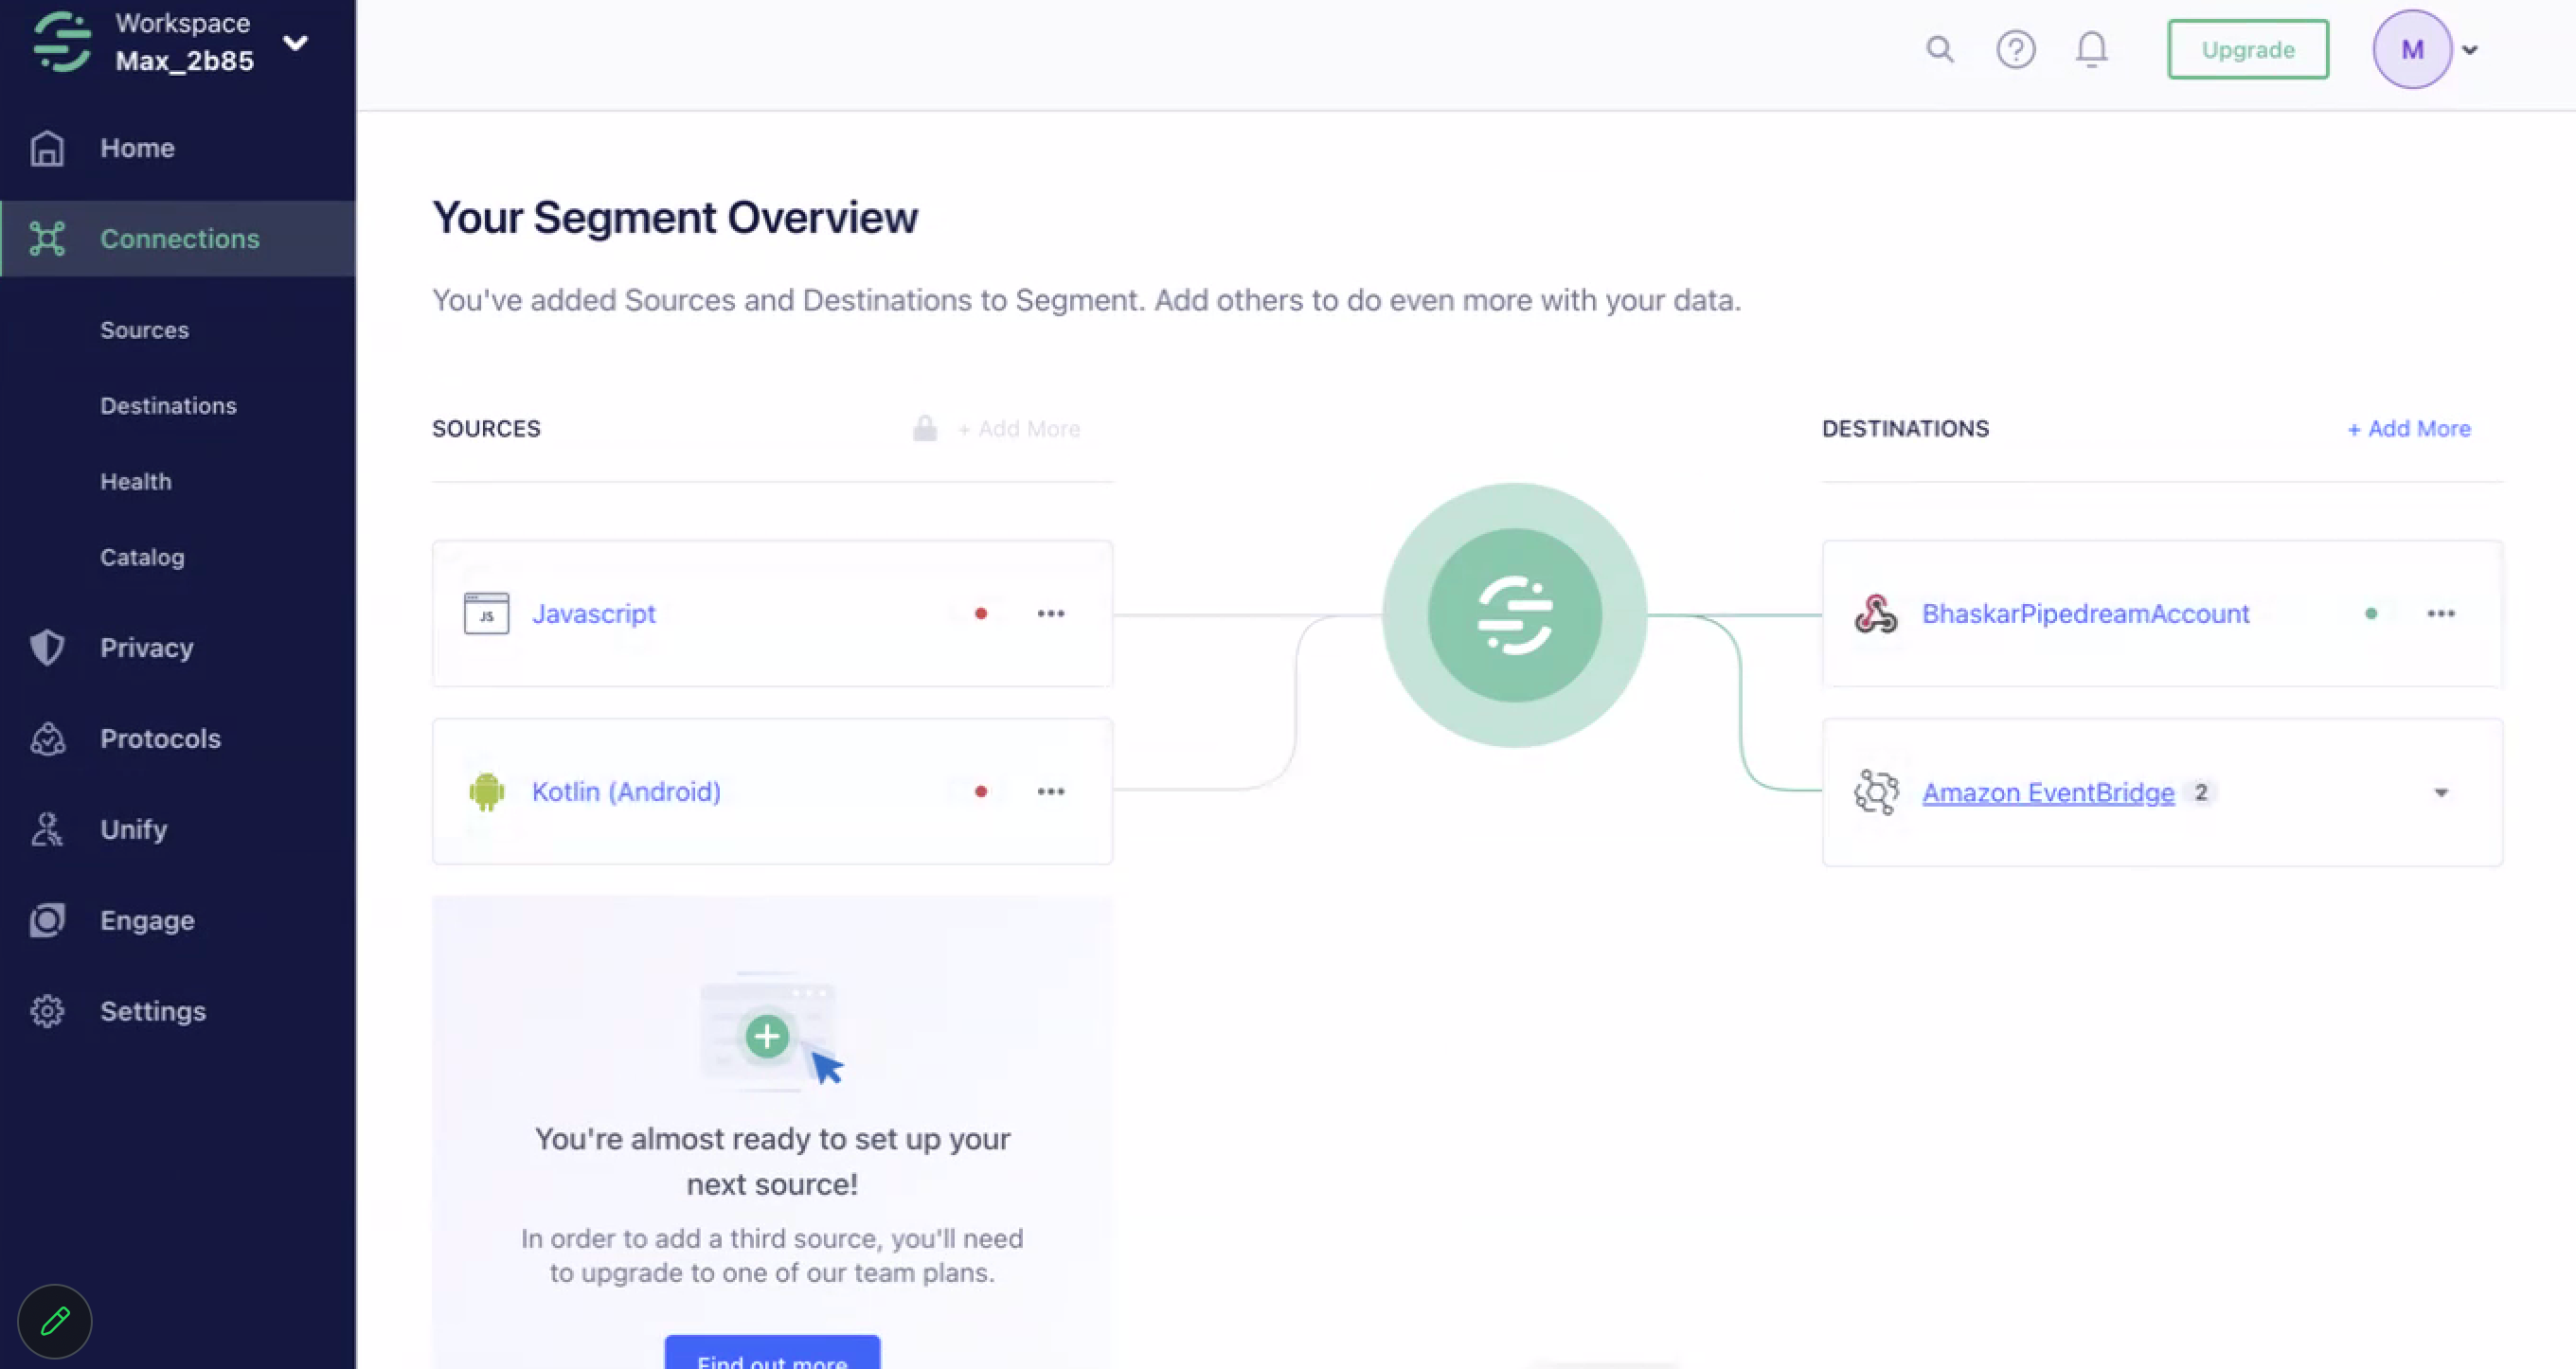The width and height of the screenshot is (2576, 1369).
Task: Open notifications with the bell icon
Action: 2091,49
